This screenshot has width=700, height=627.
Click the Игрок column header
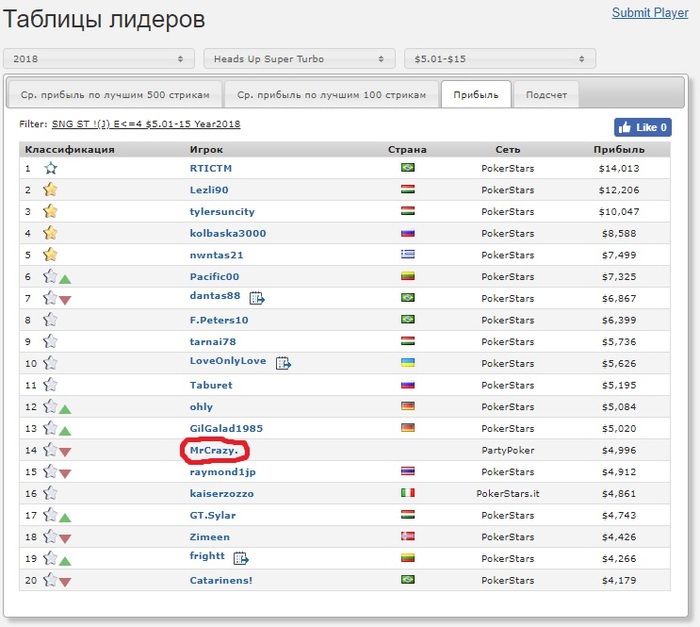206,150
